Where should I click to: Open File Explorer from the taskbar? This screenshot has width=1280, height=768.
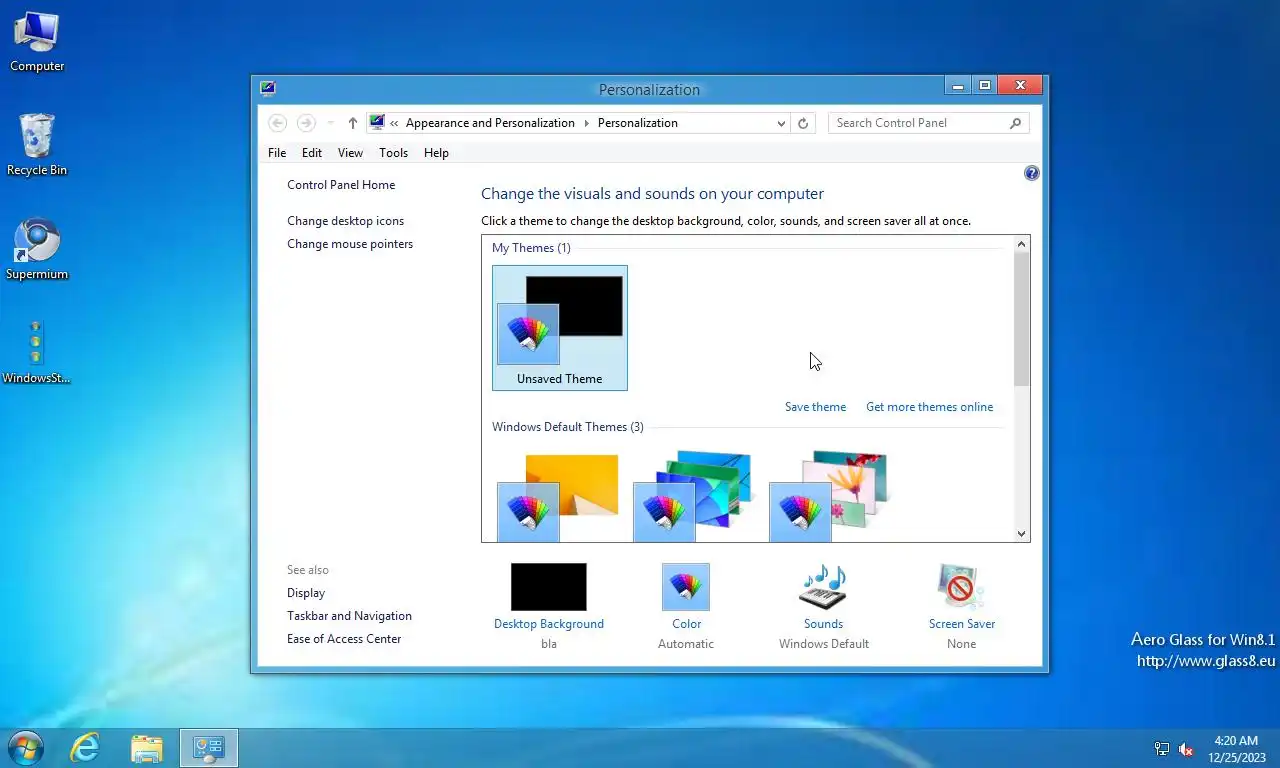coord(146,748)
